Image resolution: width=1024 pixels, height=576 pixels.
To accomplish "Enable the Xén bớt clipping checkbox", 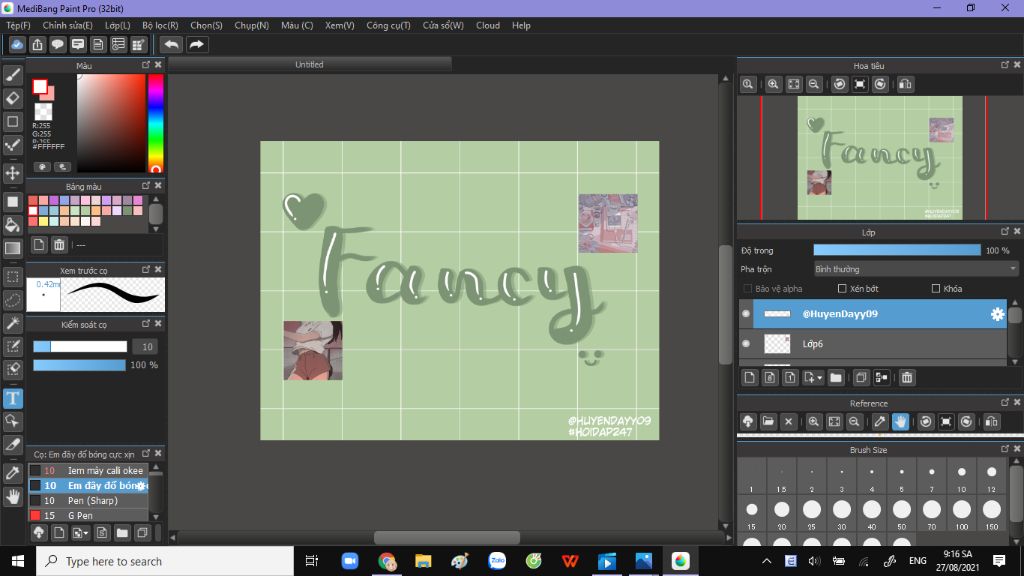I will pyautogui.click(x=842, y=289).
